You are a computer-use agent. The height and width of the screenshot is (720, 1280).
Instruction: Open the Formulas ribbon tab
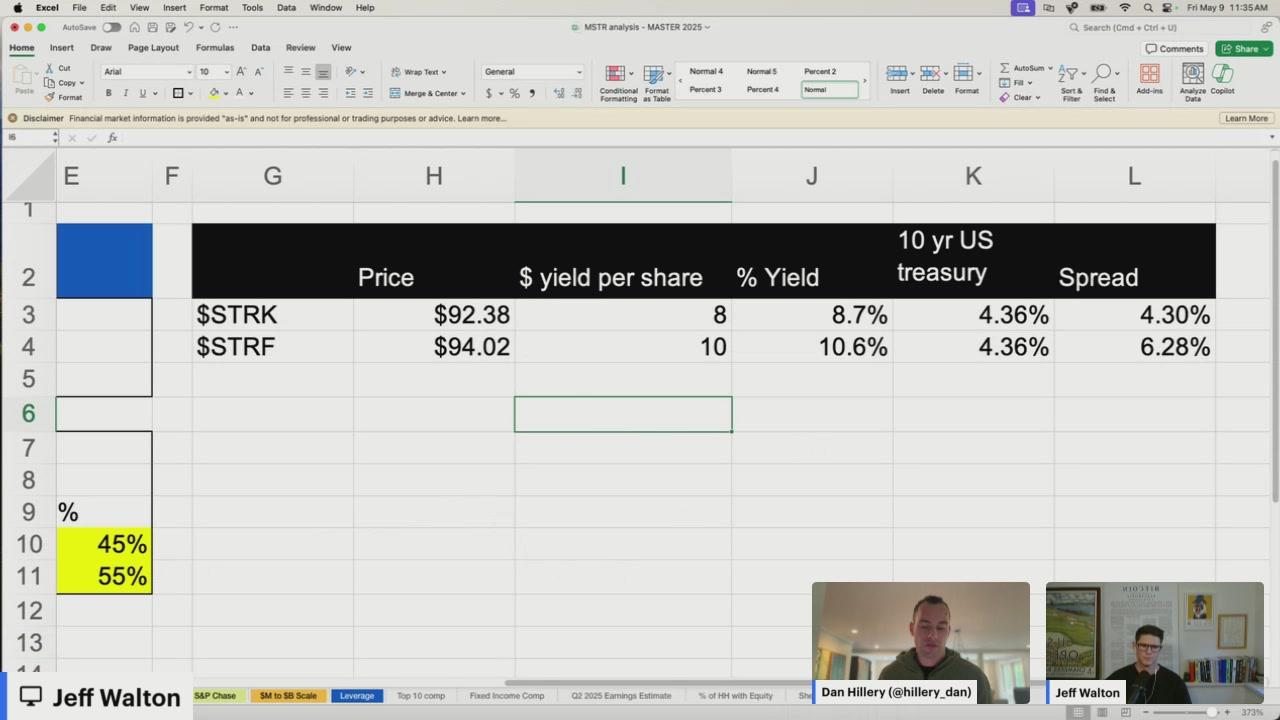(215, 47)
